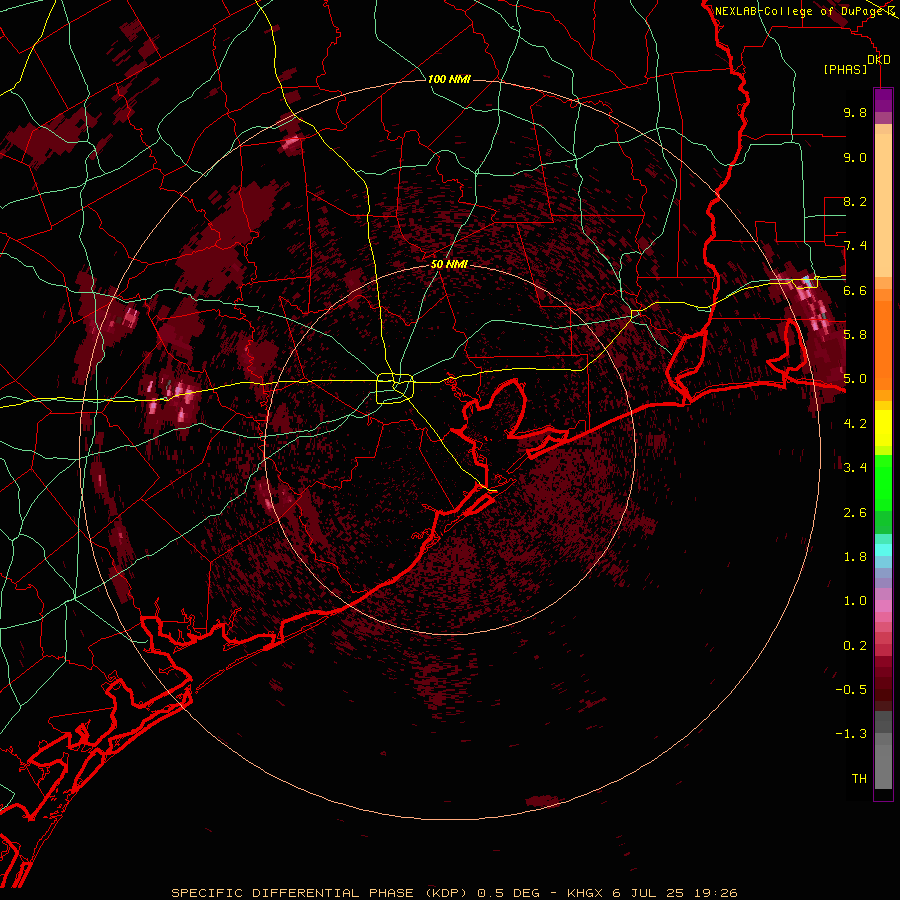Click the small isolated echo below the 100 NMI ring
The image size is (900, 900).
[542, 800]
